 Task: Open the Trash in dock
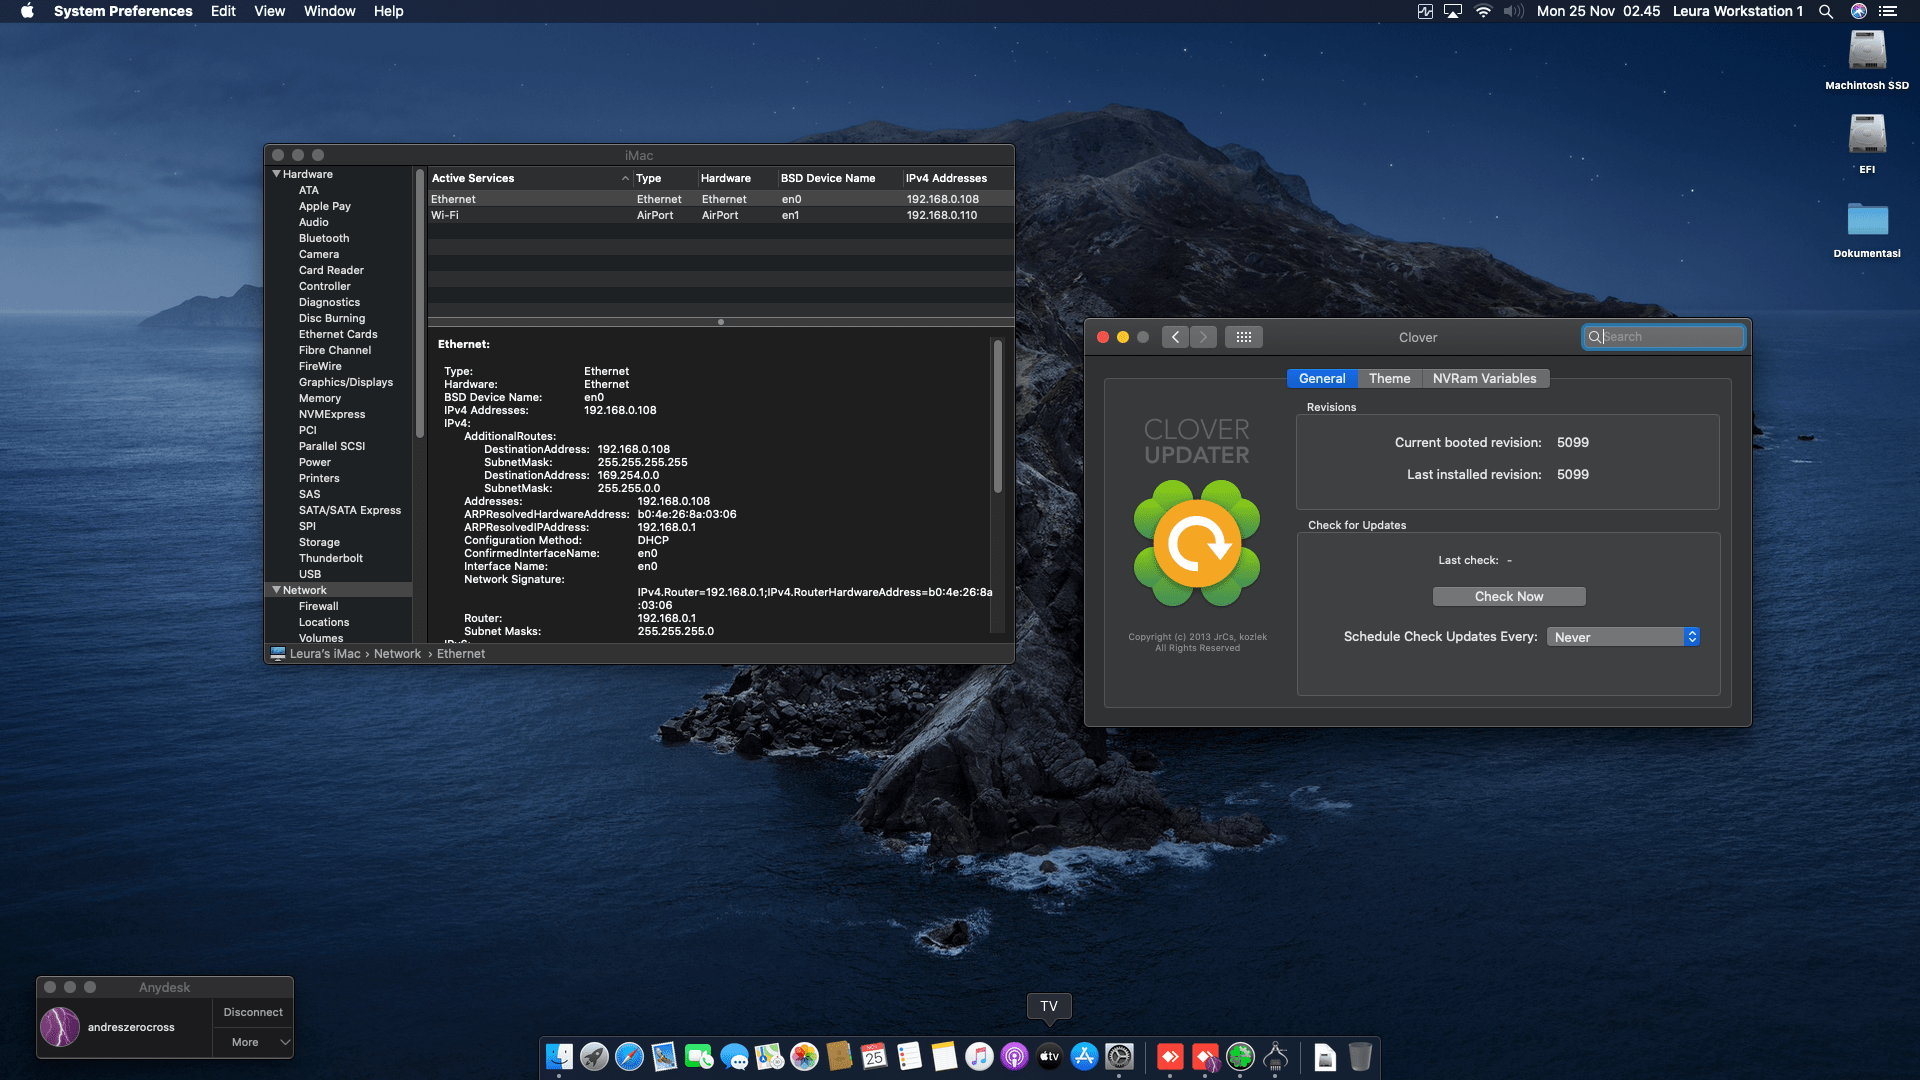pyautogui.click(x=1360, y=1057)
